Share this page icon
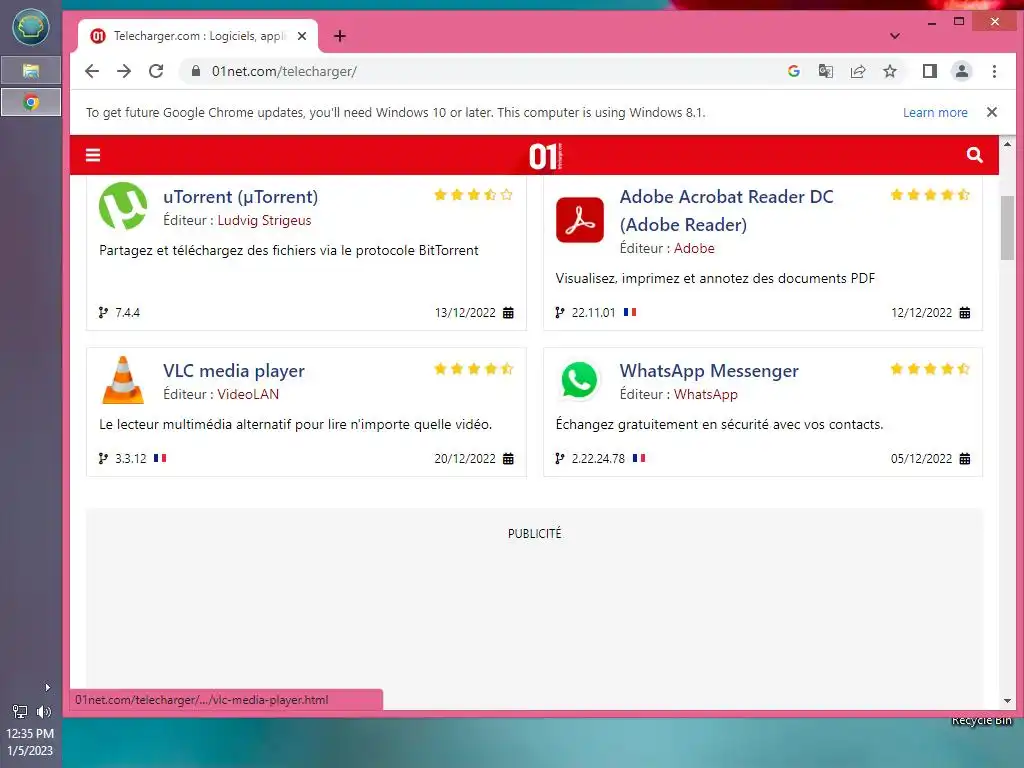Screen dimensions: 1024x768 857,71
